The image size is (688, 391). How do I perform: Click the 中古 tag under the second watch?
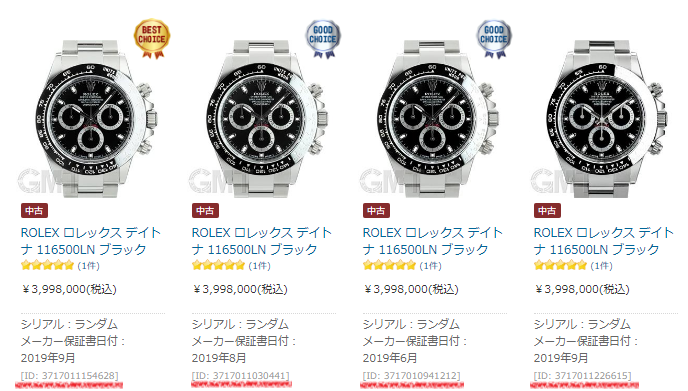pos(205,211)
